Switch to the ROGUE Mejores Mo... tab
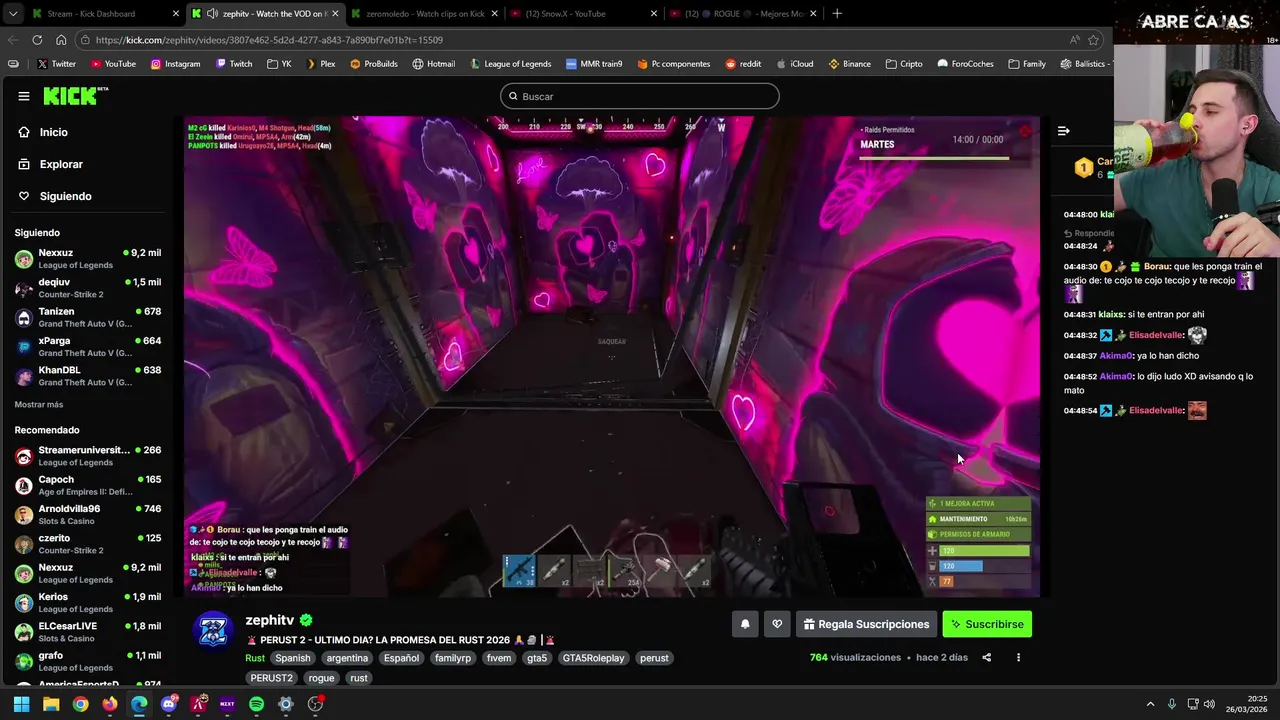The image size is (1280, 720). click(742, 14)
